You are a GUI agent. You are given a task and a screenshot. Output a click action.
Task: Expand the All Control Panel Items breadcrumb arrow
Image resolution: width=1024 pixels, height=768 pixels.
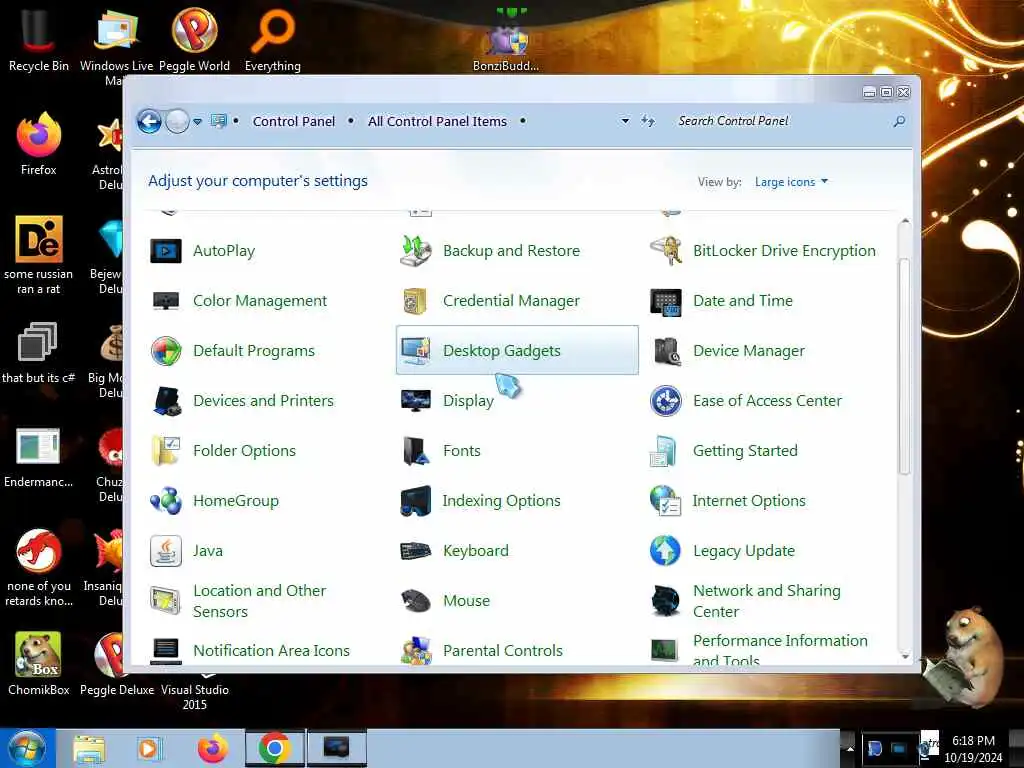522,121
